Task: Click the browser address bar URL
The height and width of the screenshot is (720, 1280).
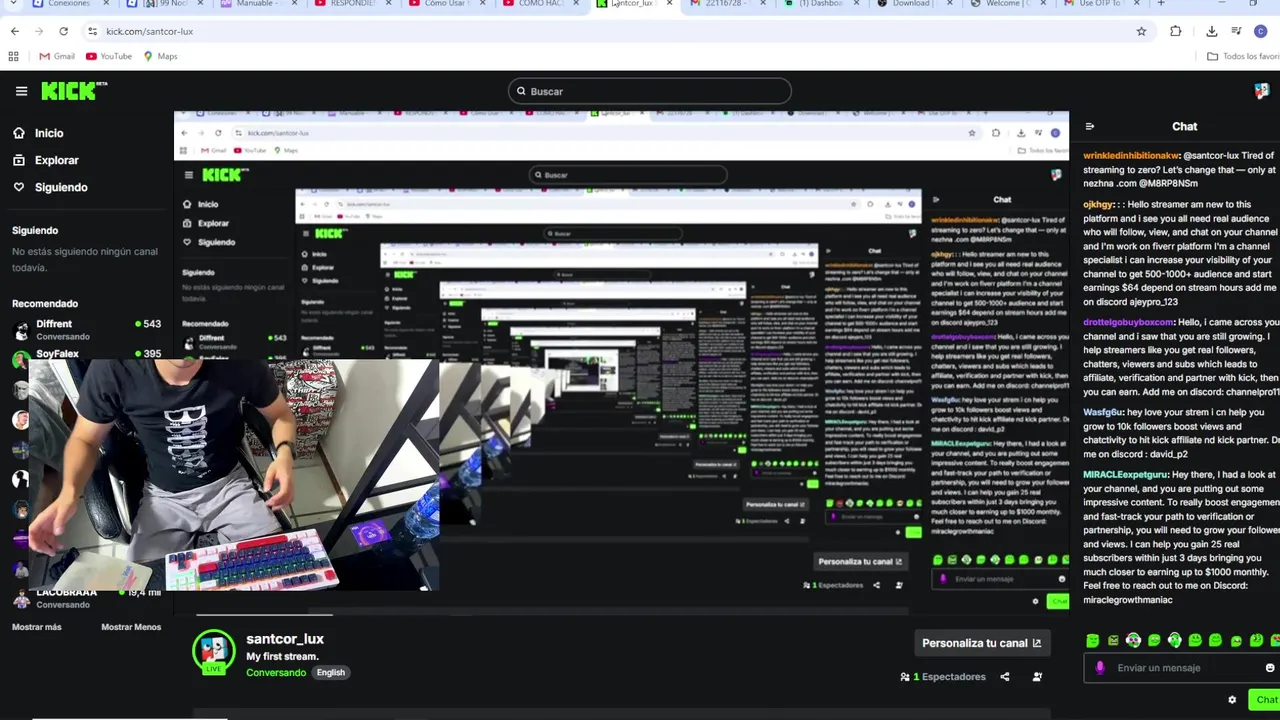Action: pyautogui.click(x=150, y=31)
